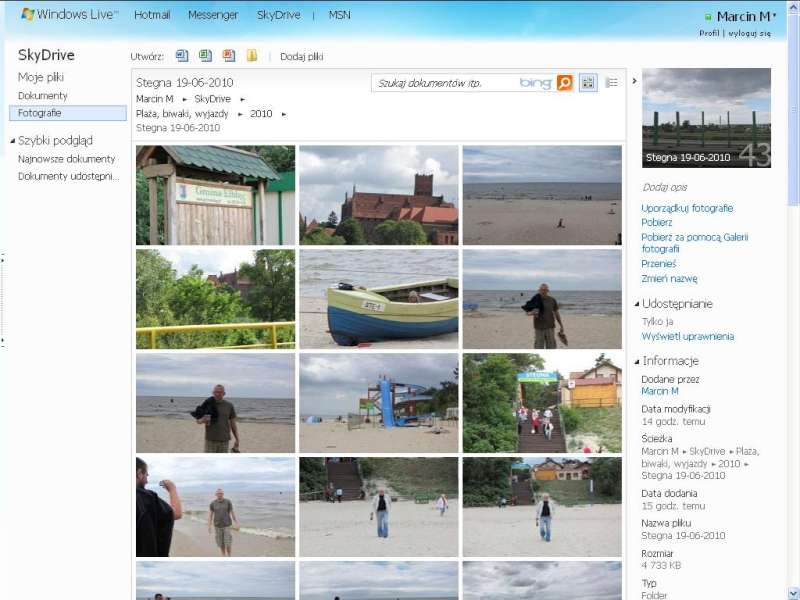
Task: Open the Marcin M account dropdown
Action: coord(740,16)
